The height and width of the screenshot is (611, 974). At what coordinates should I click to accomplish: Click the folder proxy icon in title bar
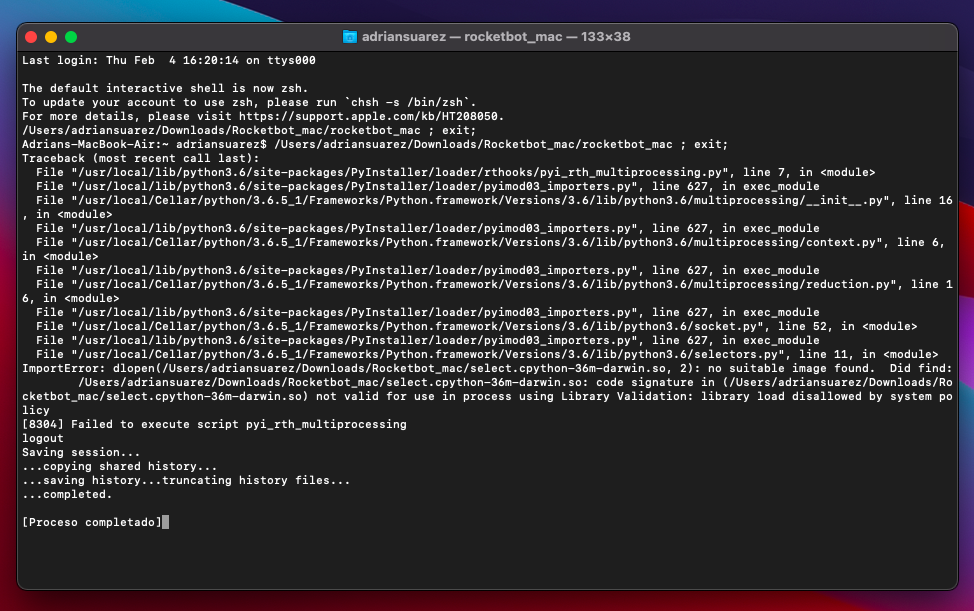[x=349, y=37]
